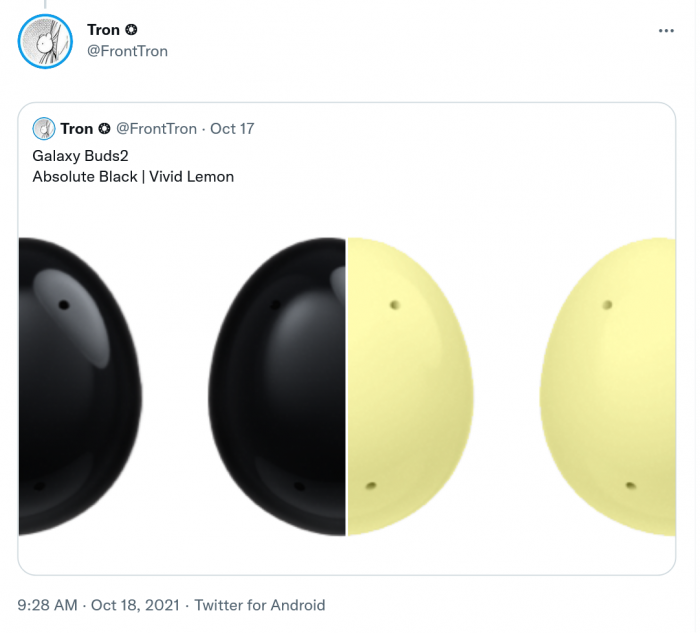Open the "9:28 AM · Oct 18, 2021" timestamp

coord(99,605)
